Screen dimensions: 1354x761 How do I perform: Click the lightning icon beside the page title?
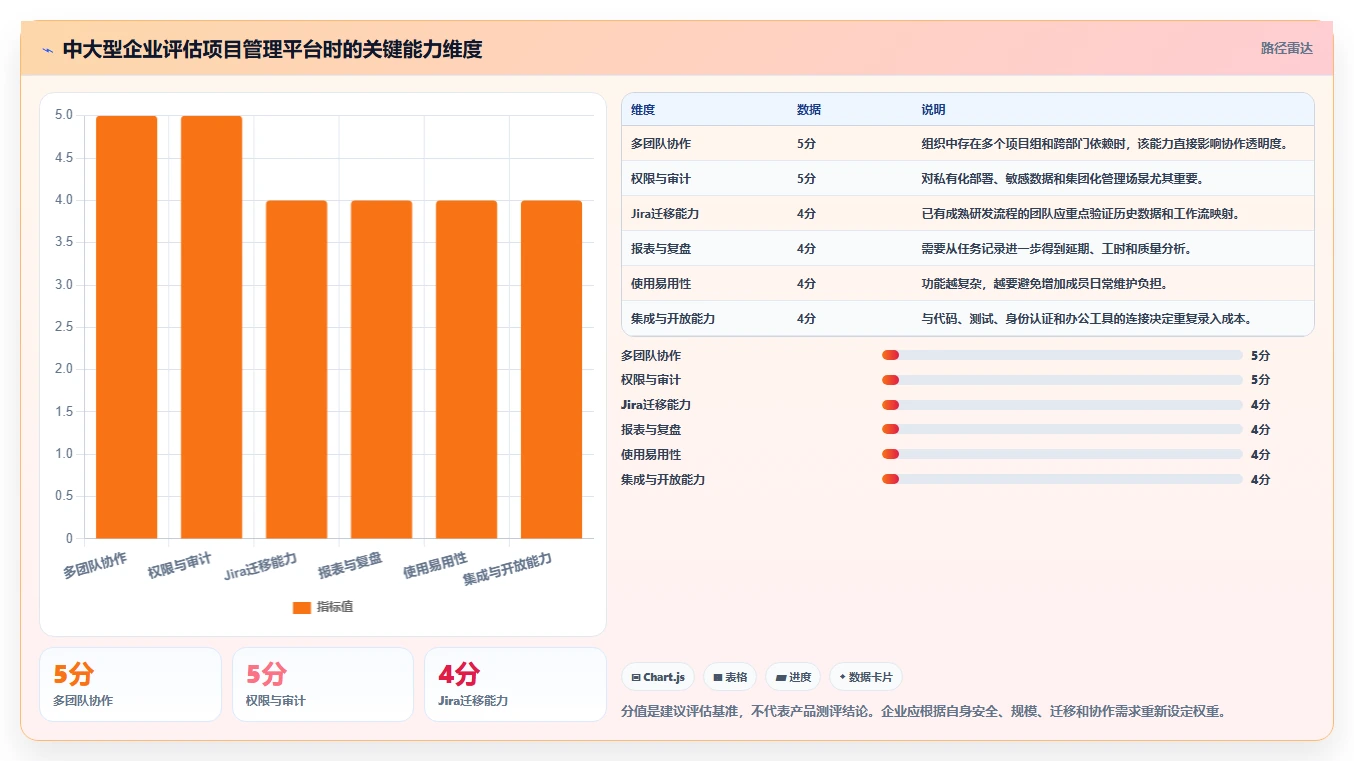pos(48,49)
